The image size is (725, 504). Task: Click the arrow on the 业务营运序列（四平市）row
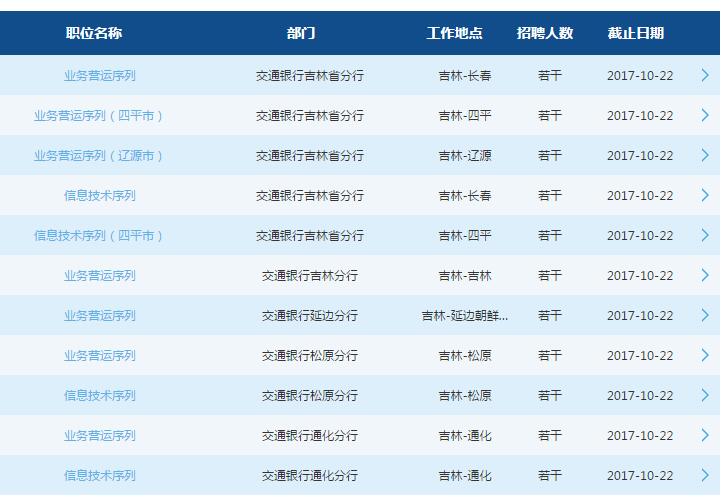705,115
